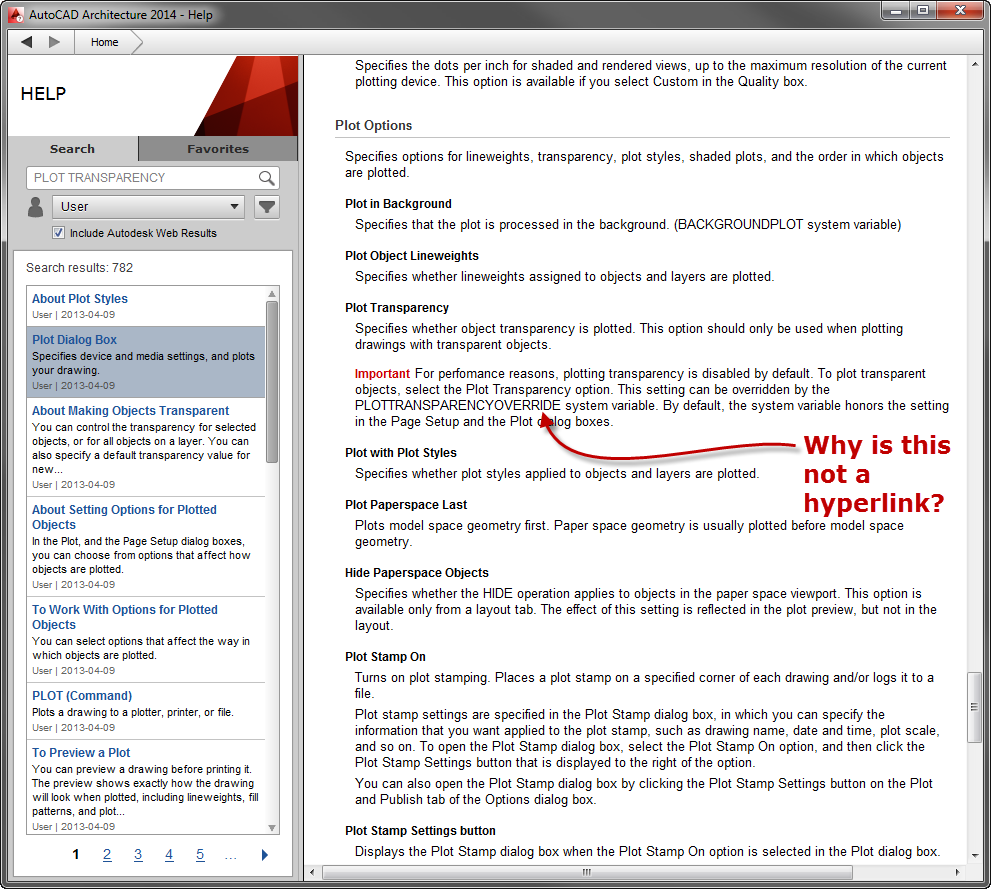Open the Home breadcrumb
The image size is (991, 889).
tap(104, 42)
